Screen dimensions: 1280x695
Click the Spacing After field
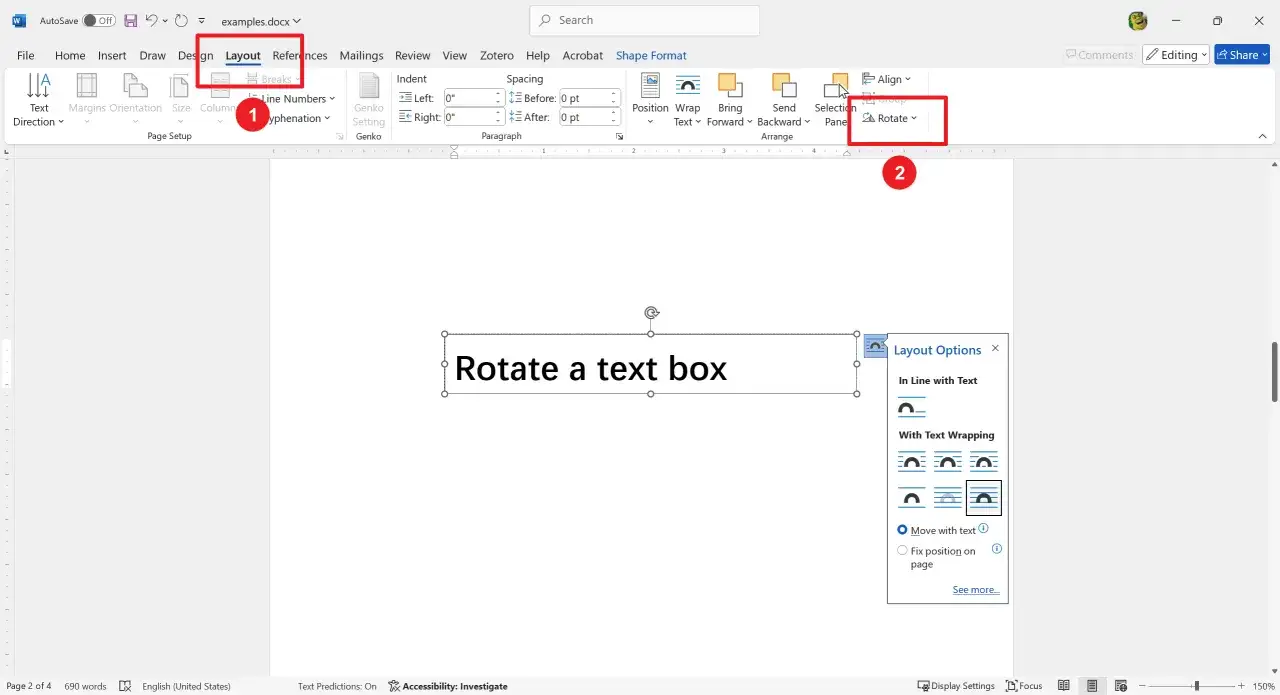pos(589,117)
